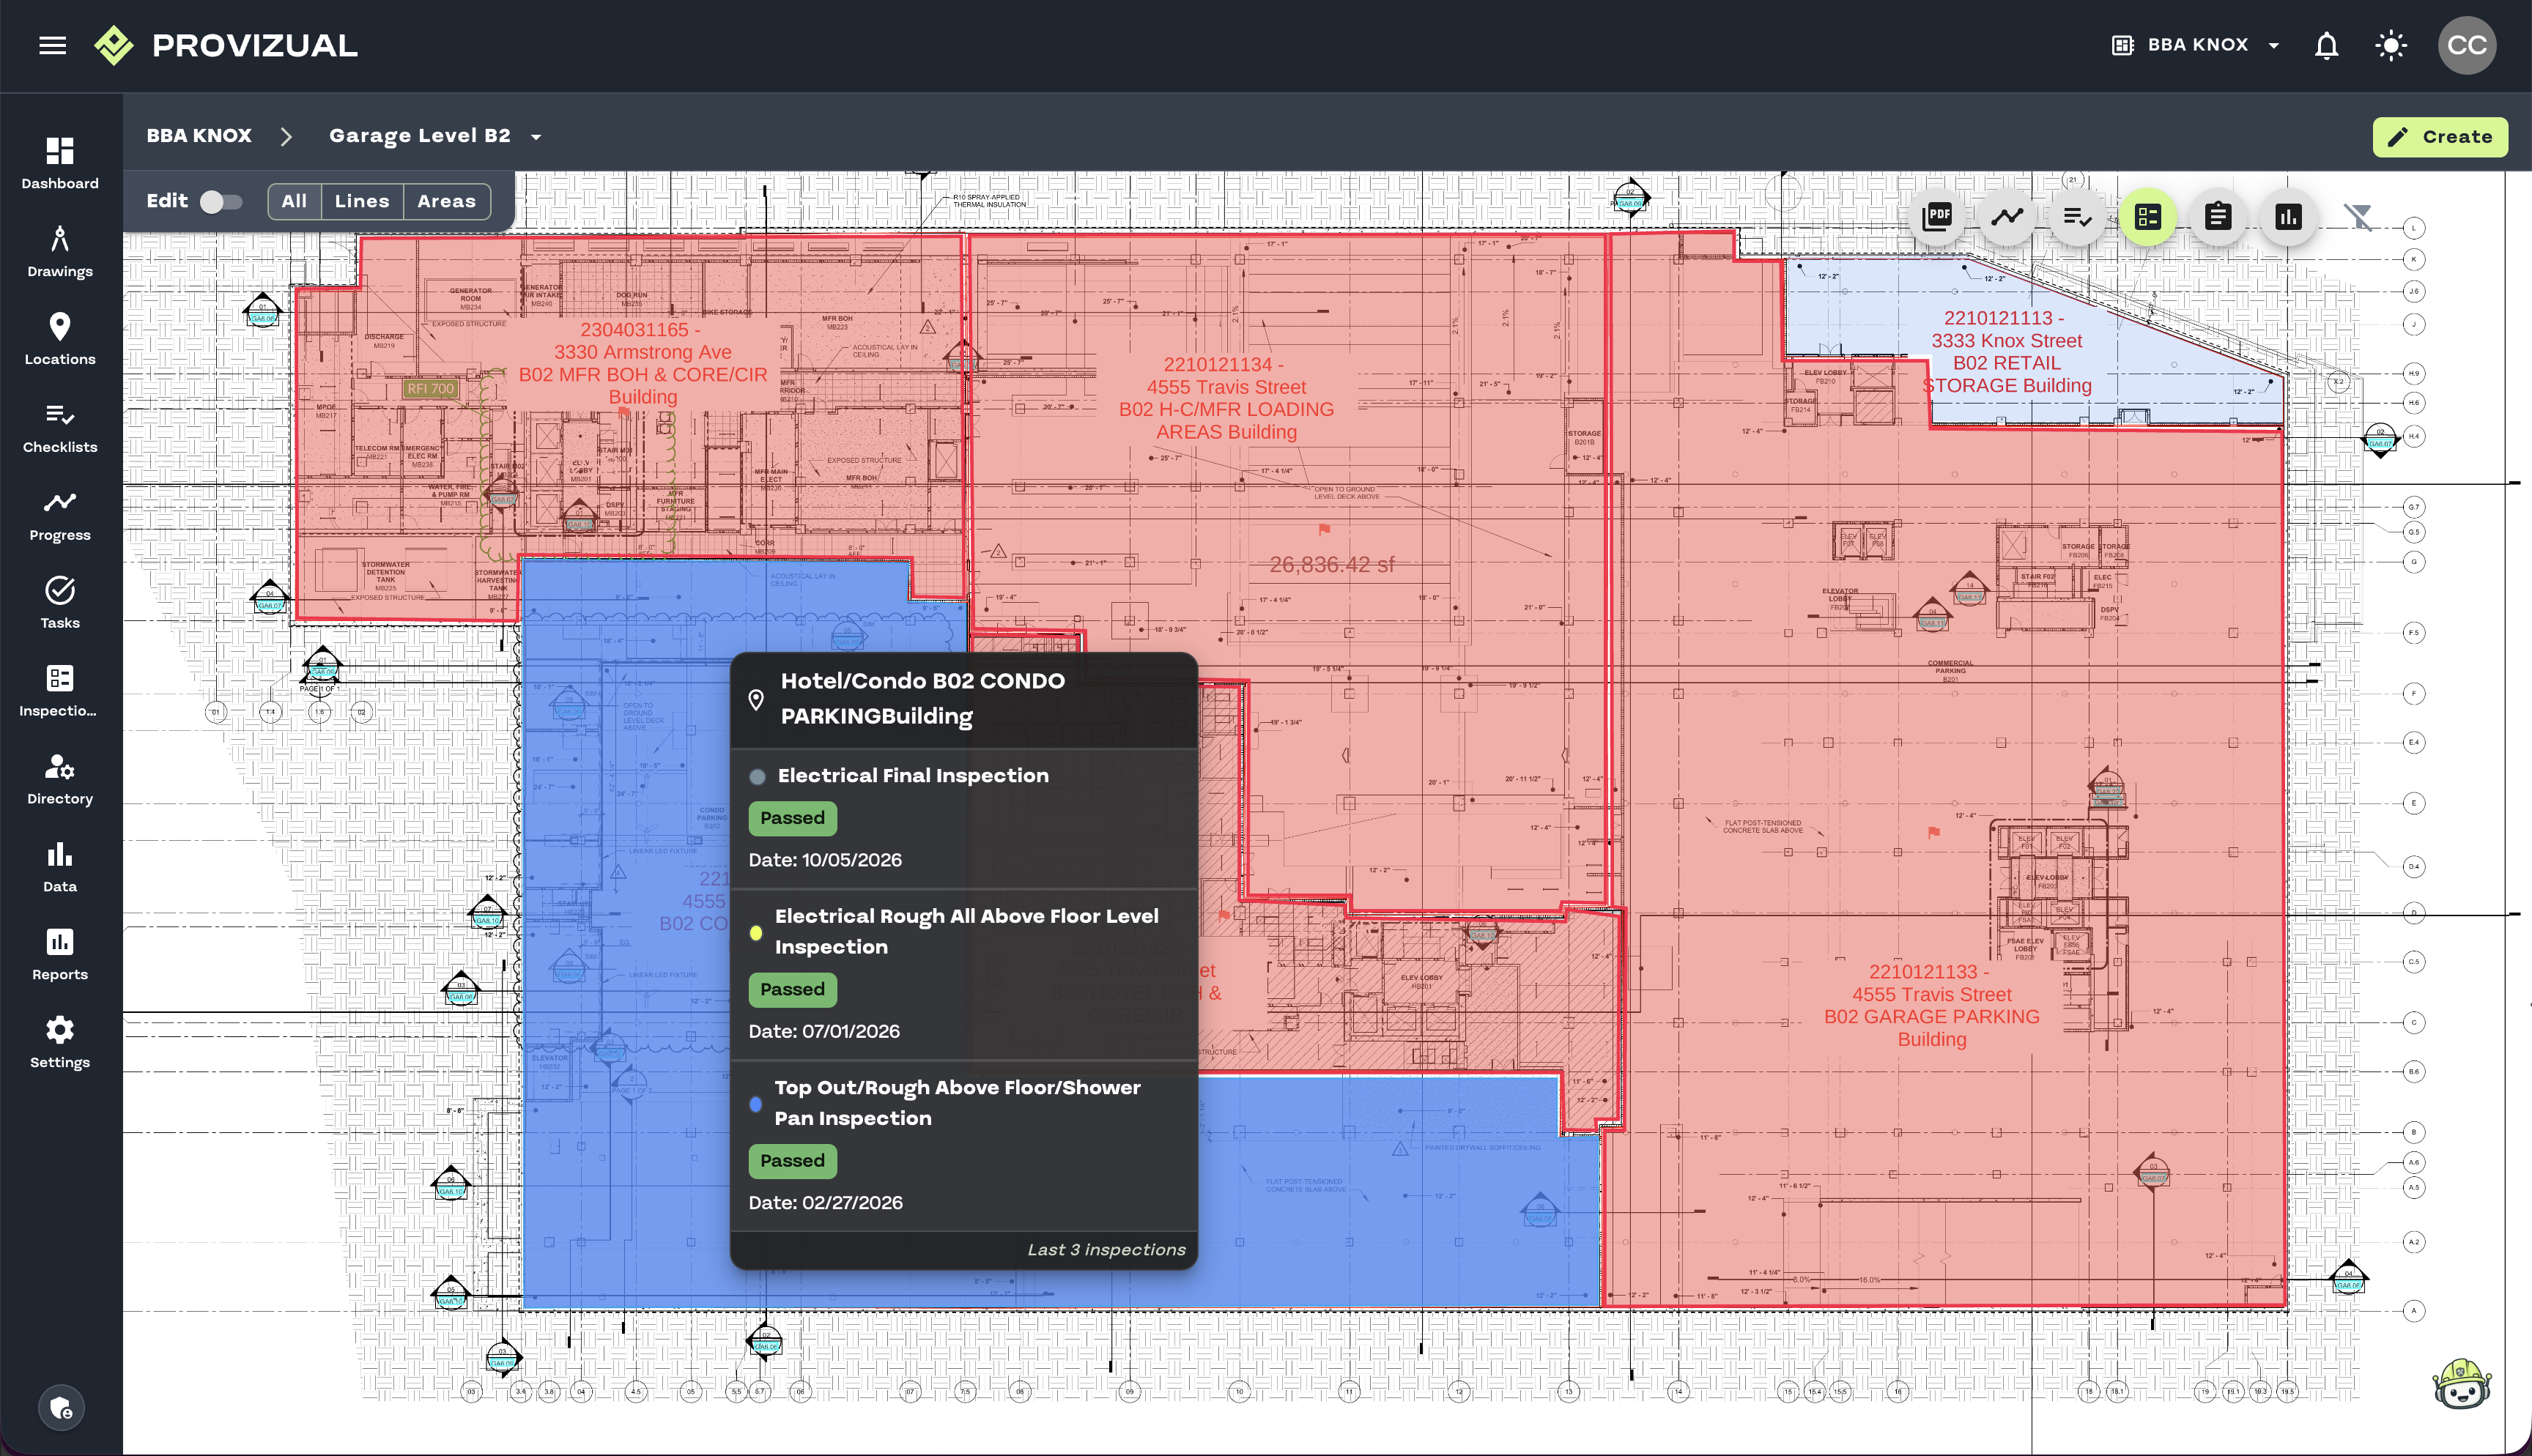The width and height of the screenshot is (2532, 1456).
Task: Go to Locations in the sidebar
Action: pos(60,339)
